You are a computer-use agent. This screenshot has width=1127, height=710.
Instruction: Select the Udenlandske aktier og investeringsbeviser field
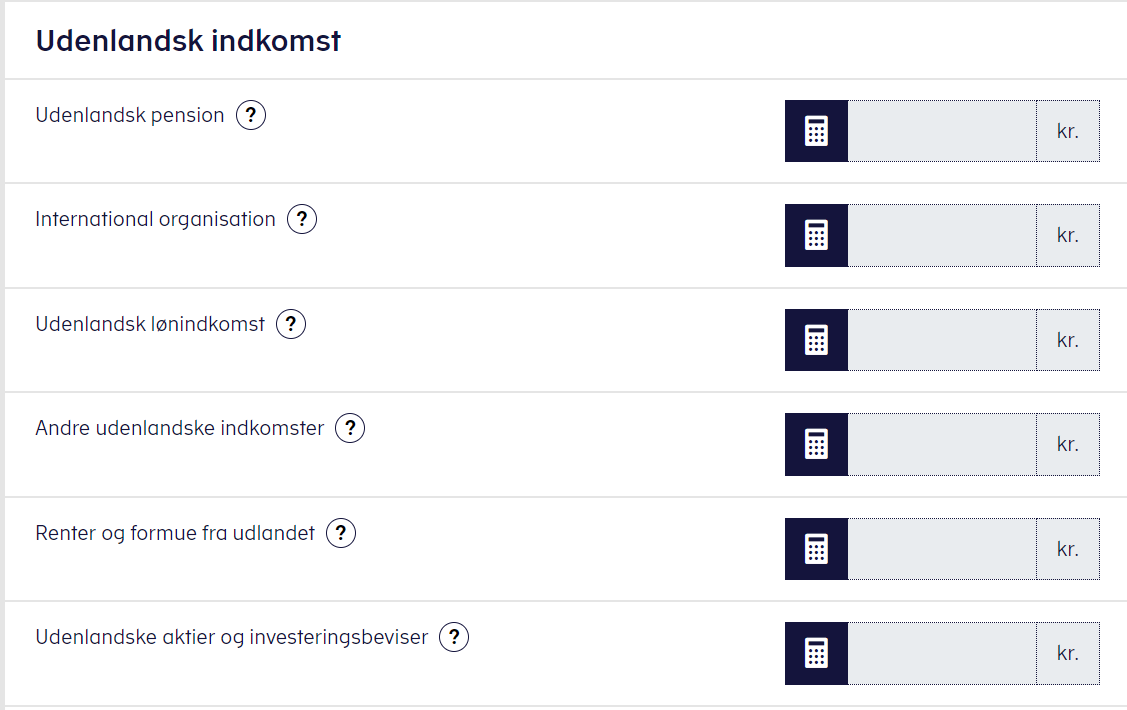coord(942,653)
